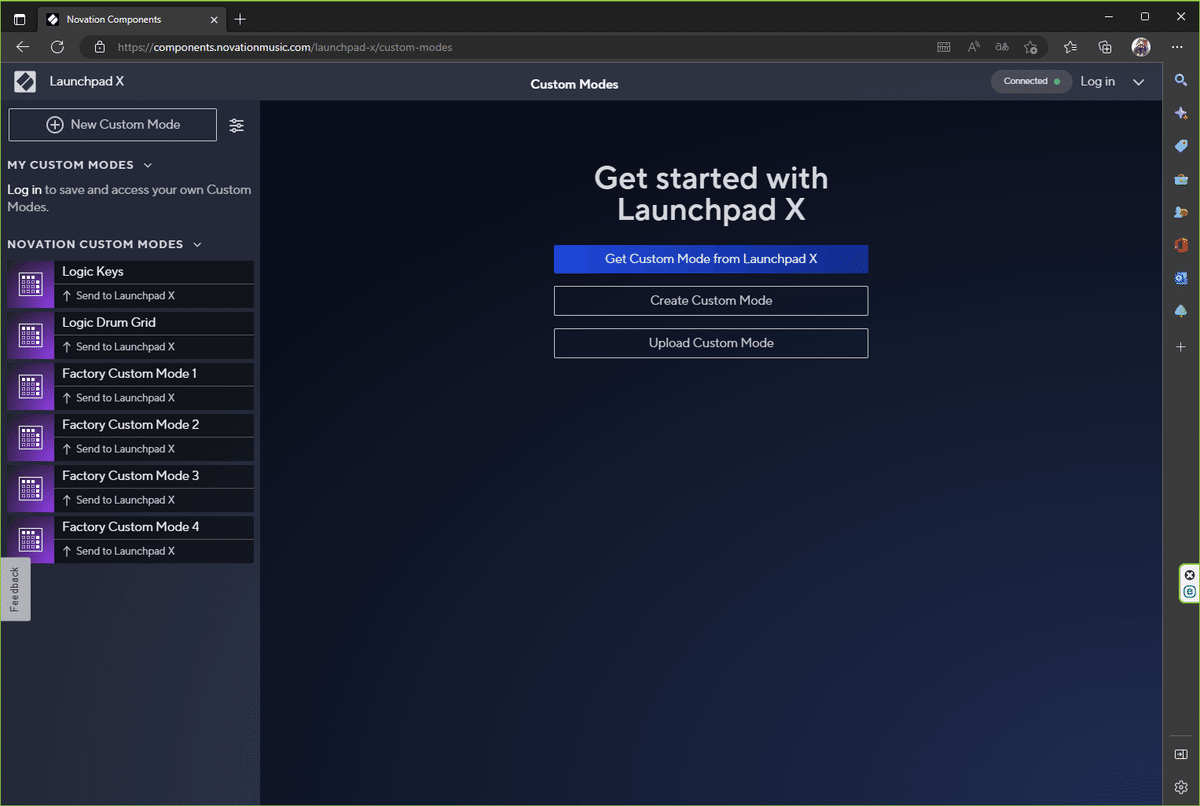This screenshot has width=1200, height=806.
Task: Click the Upload Custom Mode button
Action: pyautogui.click(x=711, y=343)
